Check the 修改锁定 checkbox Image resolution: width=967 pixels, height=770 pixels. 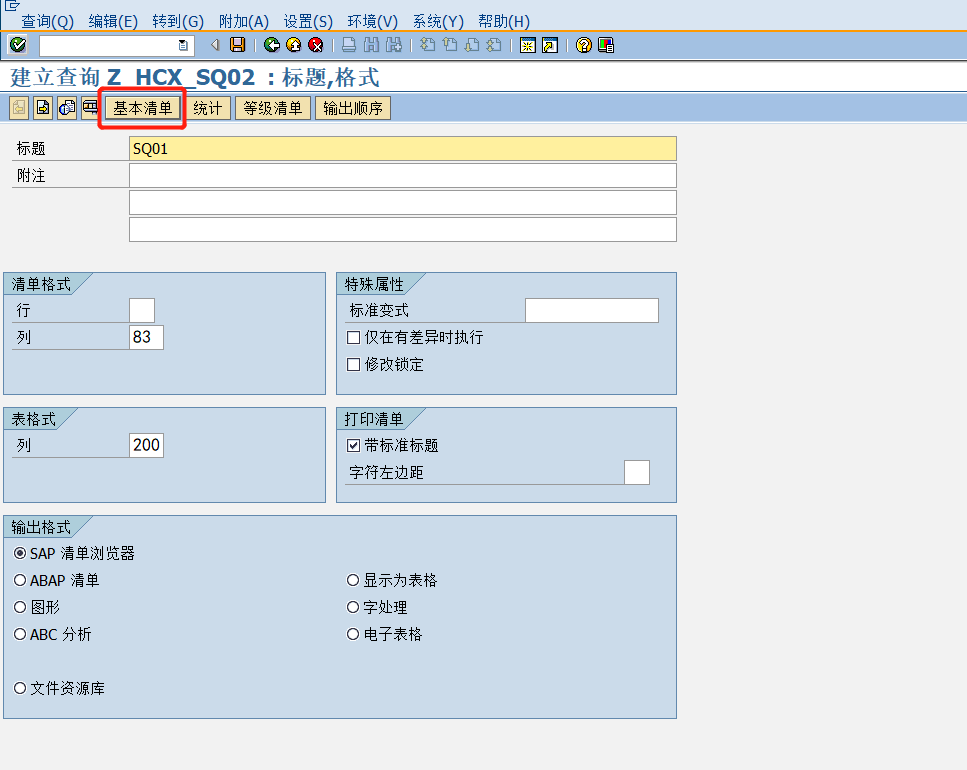[x=353, y=364]
